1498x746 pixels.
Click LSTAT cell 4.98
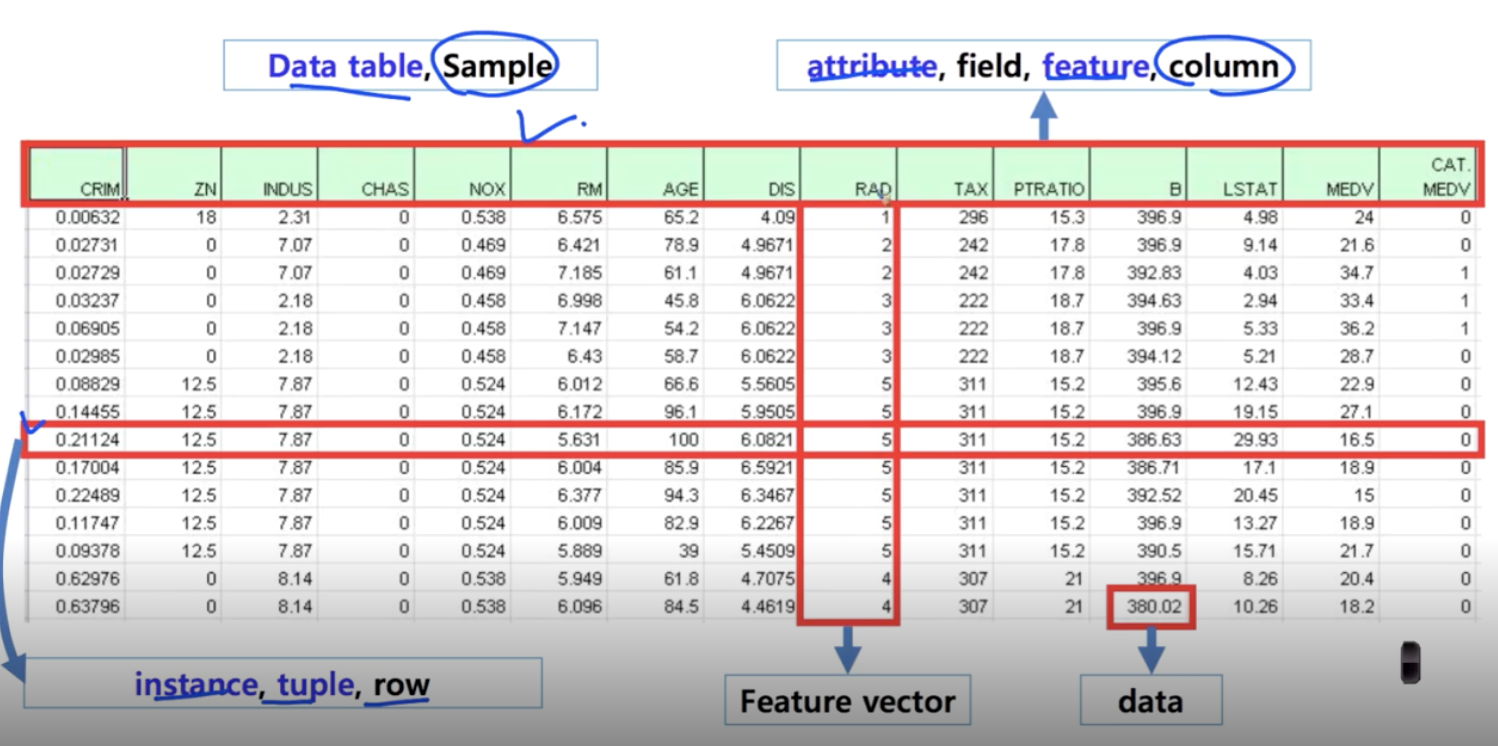coord(1259,217)
